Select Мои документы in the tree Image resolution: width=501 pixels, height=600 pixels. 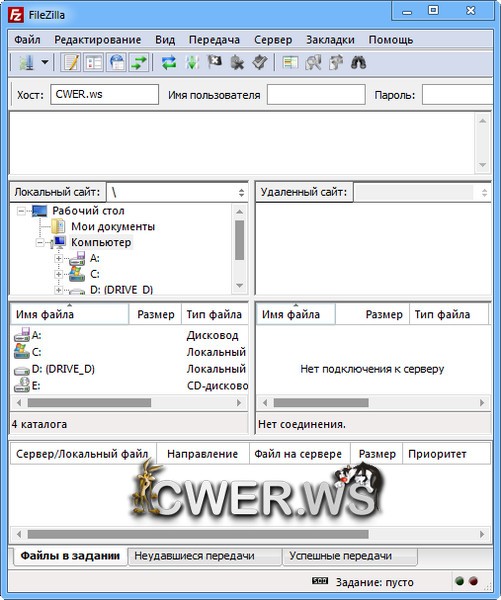(x=113, y=227)
